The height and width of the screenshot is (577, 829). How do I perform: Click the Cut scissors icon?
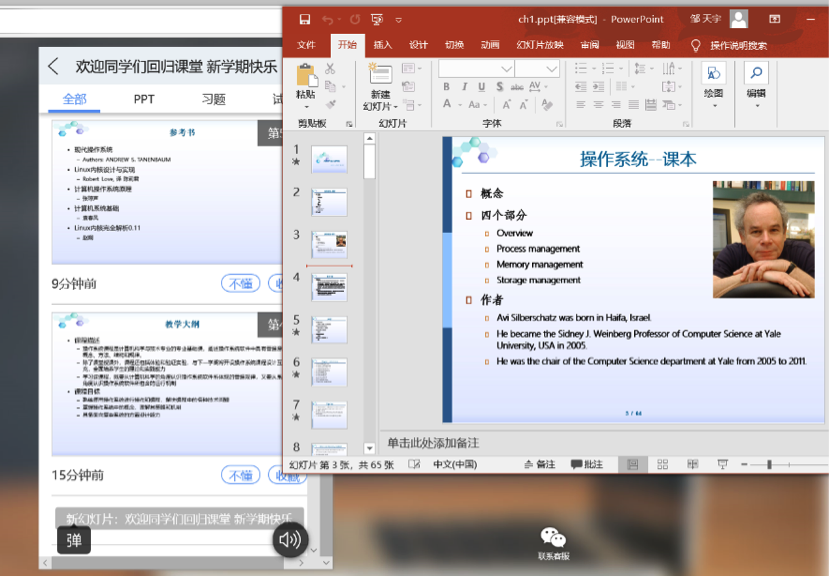(x=331, y=68)
